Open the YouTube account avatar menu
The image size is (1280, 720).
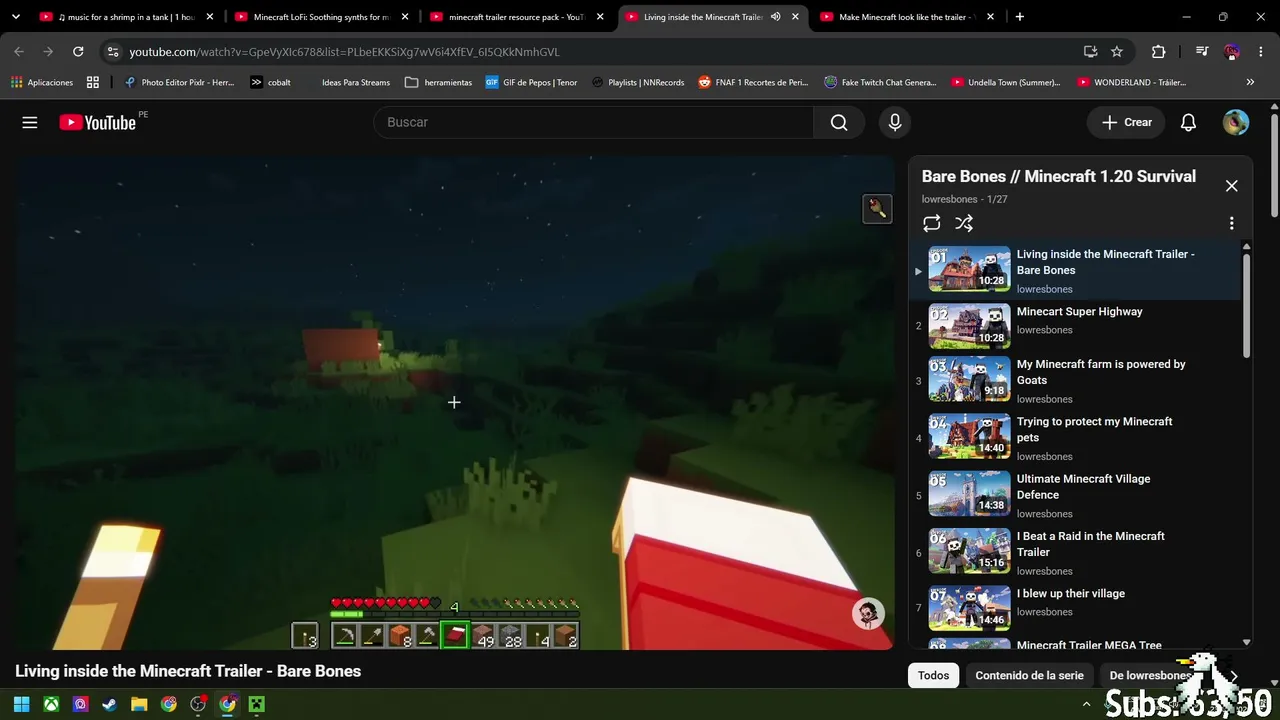[1236, 122]
